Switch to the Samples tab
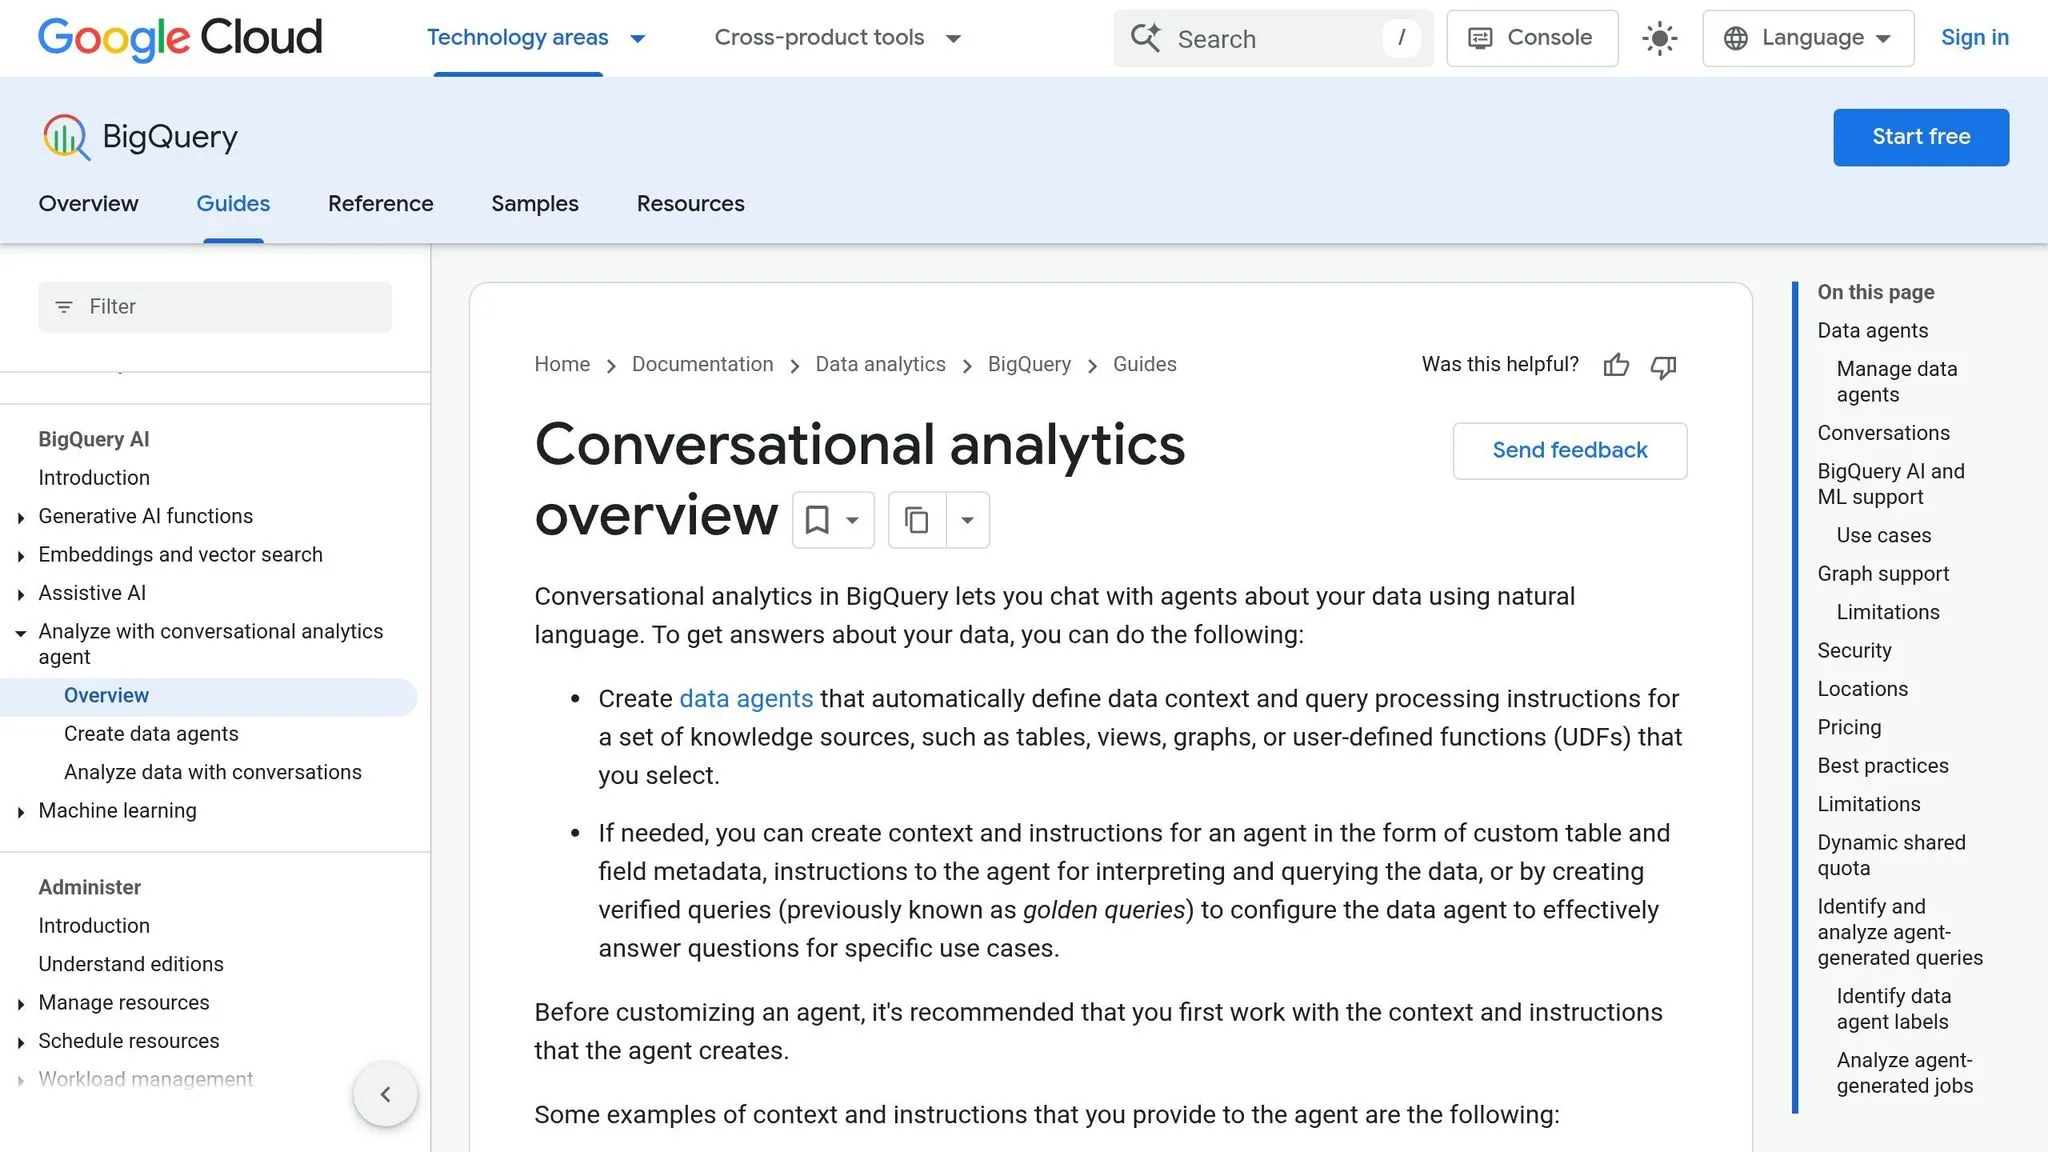Screen dimensions: 2048x1152 pos(535,203)
